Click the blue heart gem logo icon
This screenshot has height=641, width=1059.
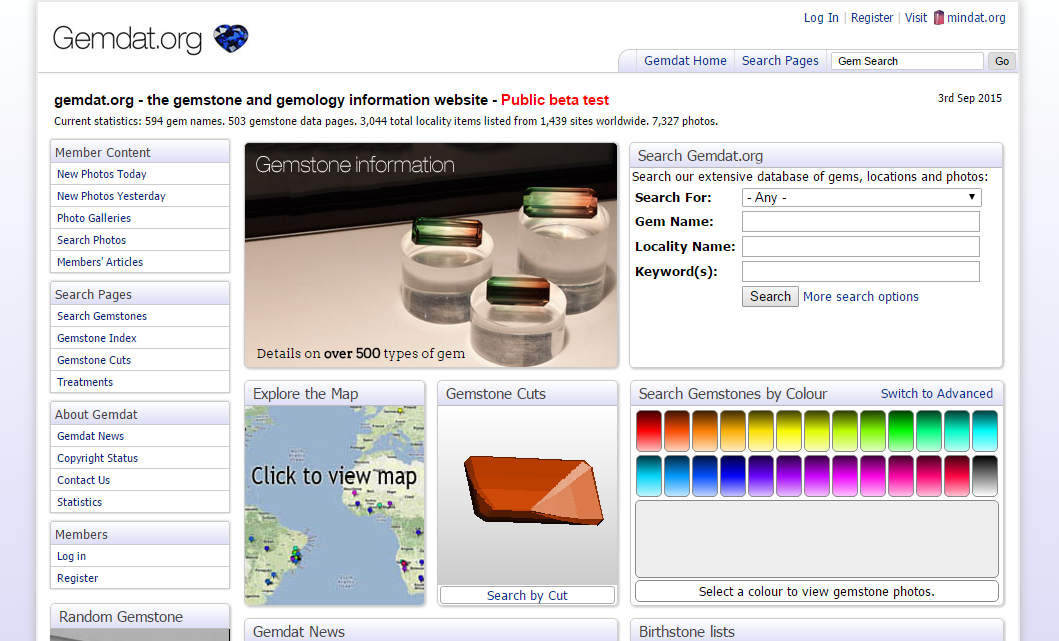pyautogui.click(x=231, y=39)
